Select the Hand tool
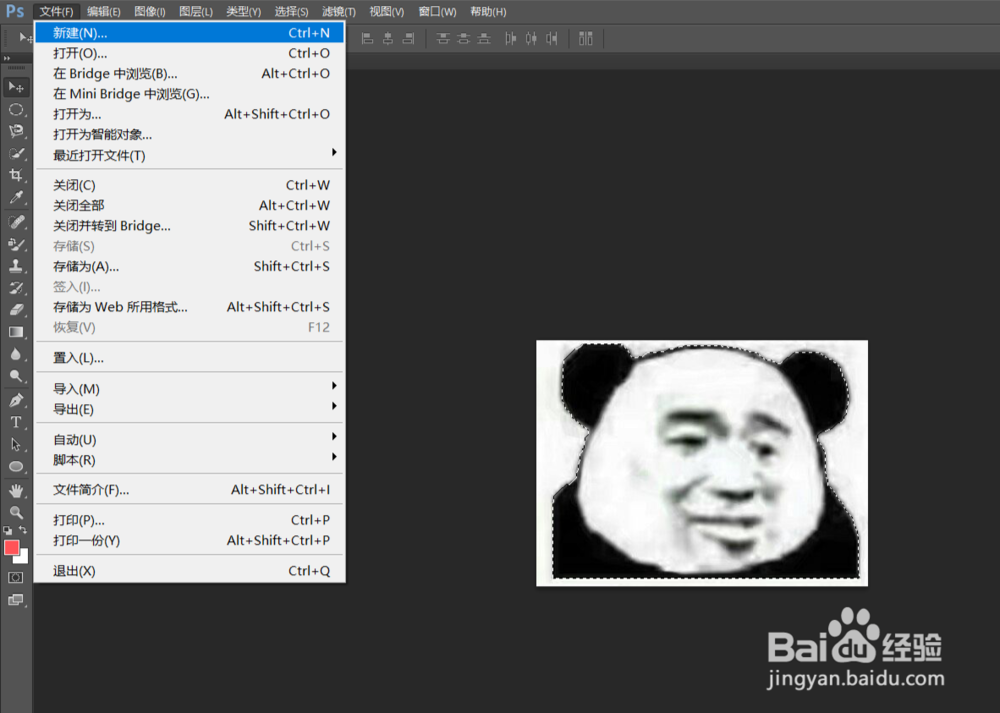 click(x=16, y=490)
